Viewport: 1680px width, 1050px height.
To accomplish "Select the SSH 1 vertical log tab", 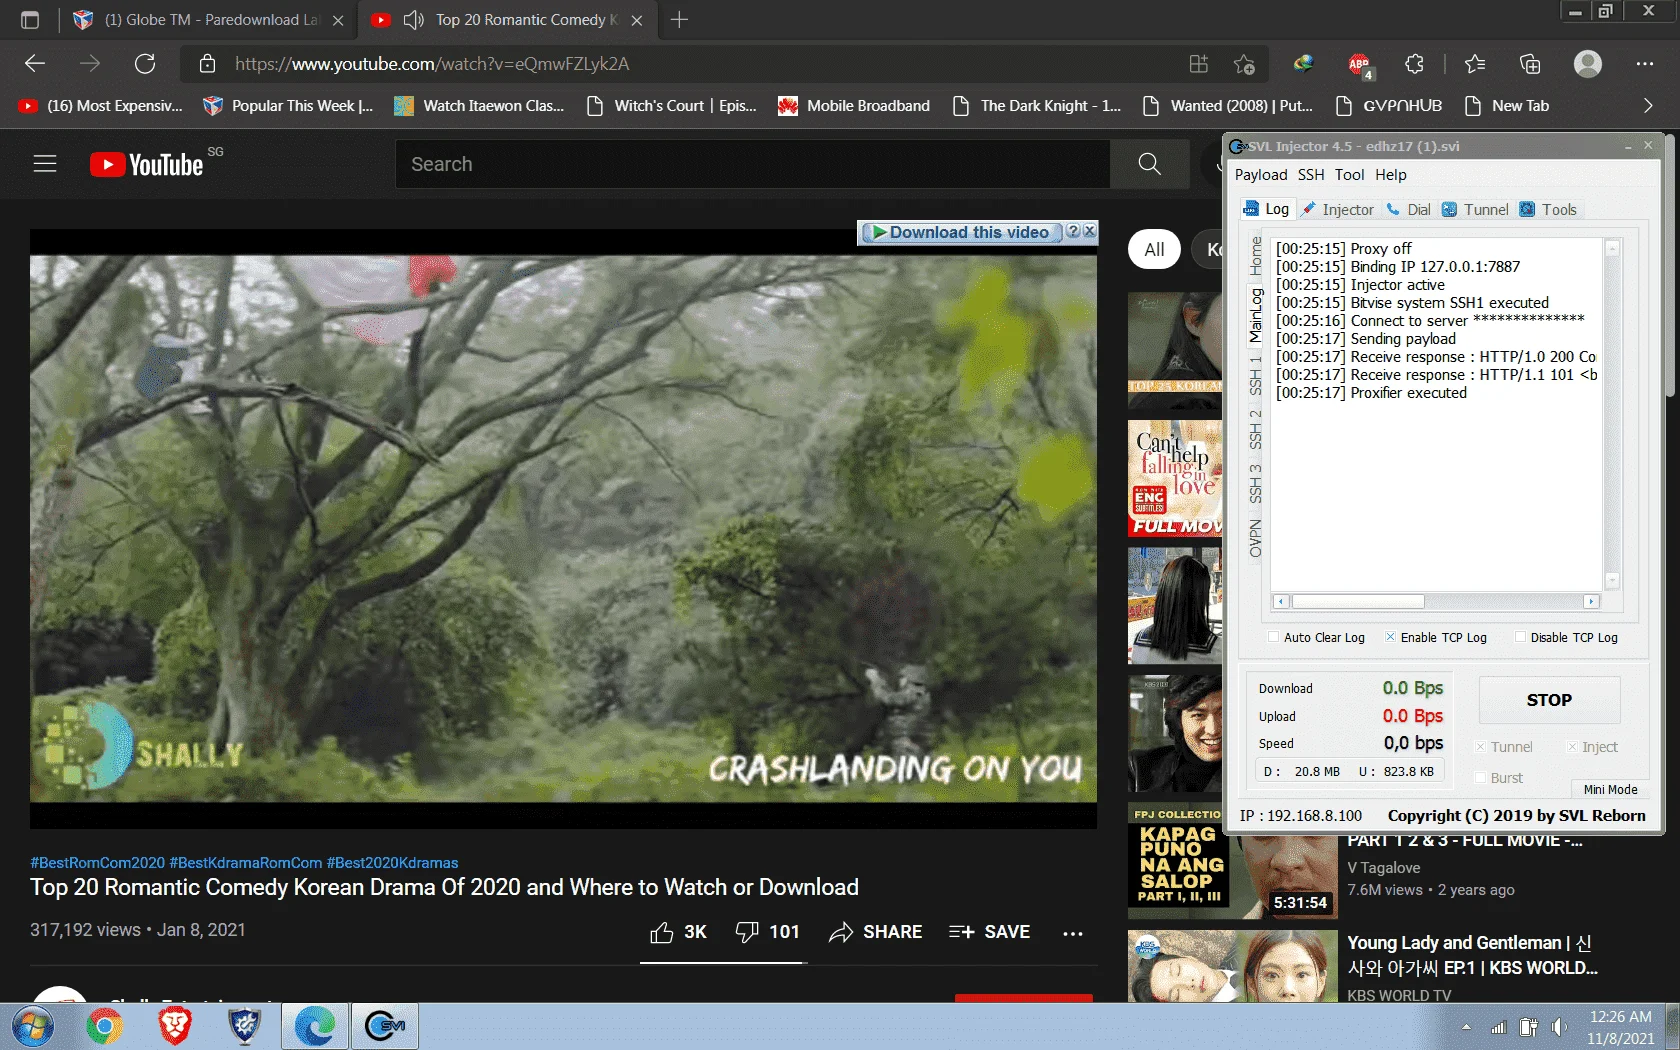I will point(1255,374).
